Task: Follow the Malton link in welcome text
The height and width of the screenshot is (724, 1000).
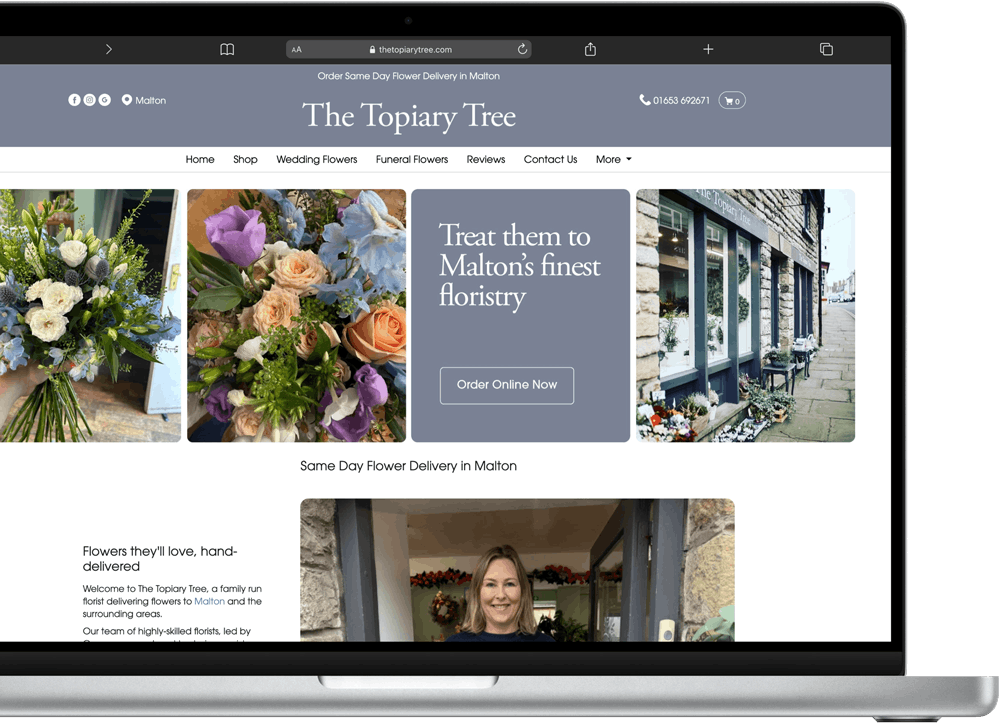Action: click(209, 602)
